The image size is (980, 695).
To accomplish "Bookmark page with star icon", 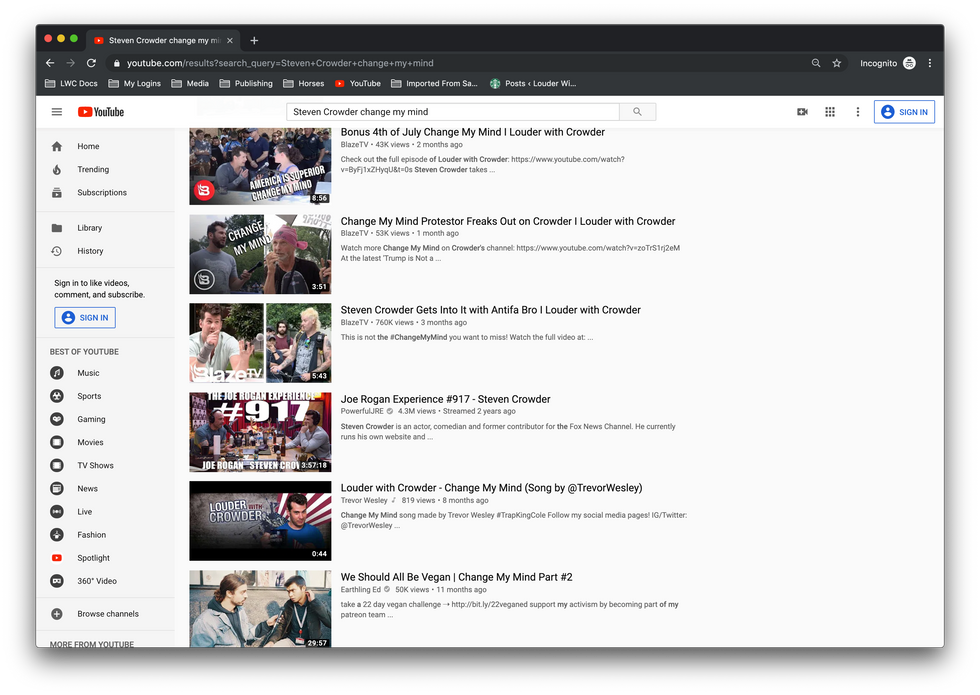I will (x=836, y=63).
